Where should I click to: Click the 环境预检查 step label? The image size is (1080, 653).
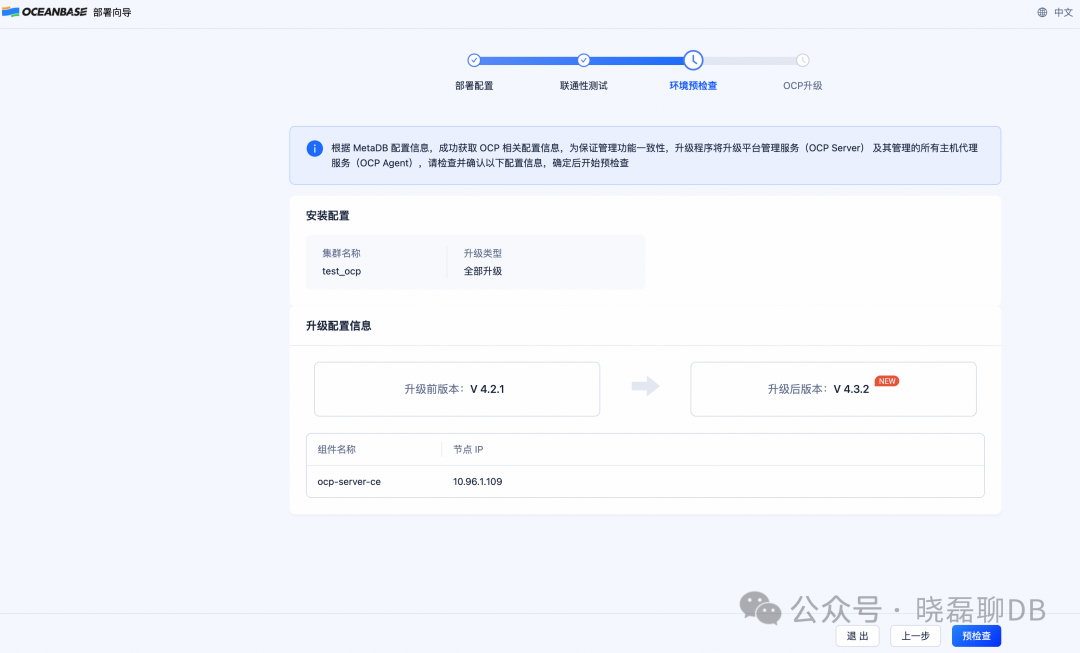[693, 85]
